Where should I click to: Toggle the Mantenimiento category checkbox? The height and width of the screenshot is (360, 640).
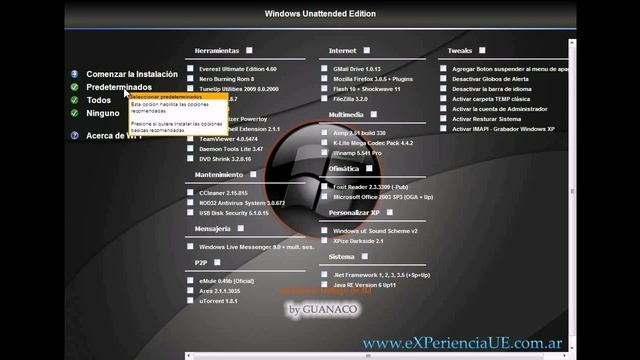[x=253, y=174]
